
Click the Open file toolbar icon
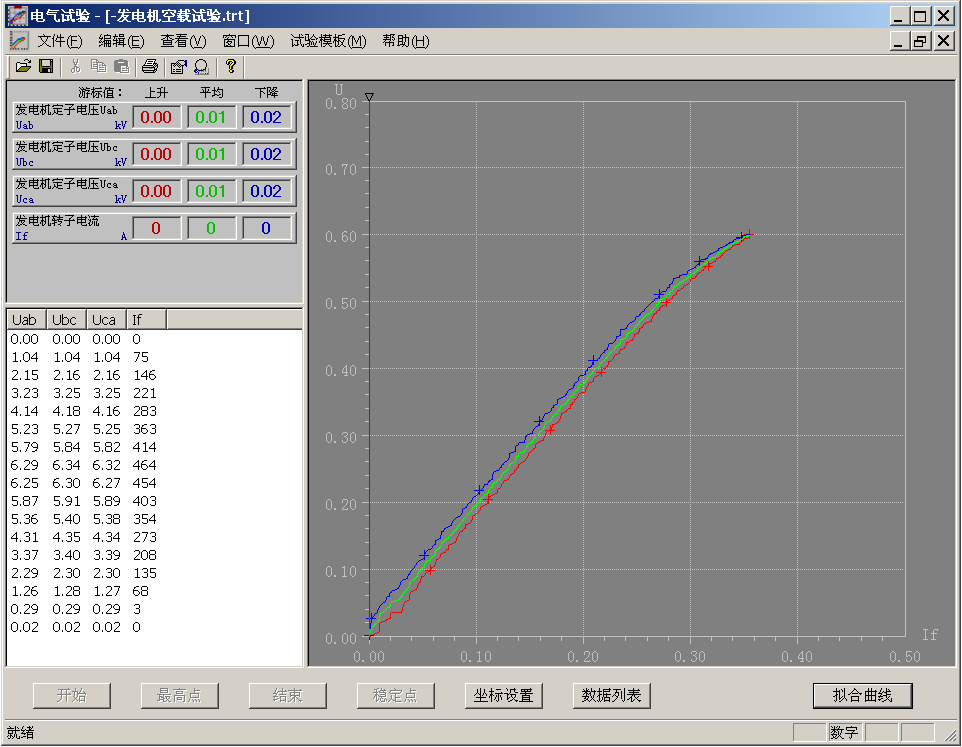(x=23, y=67)
